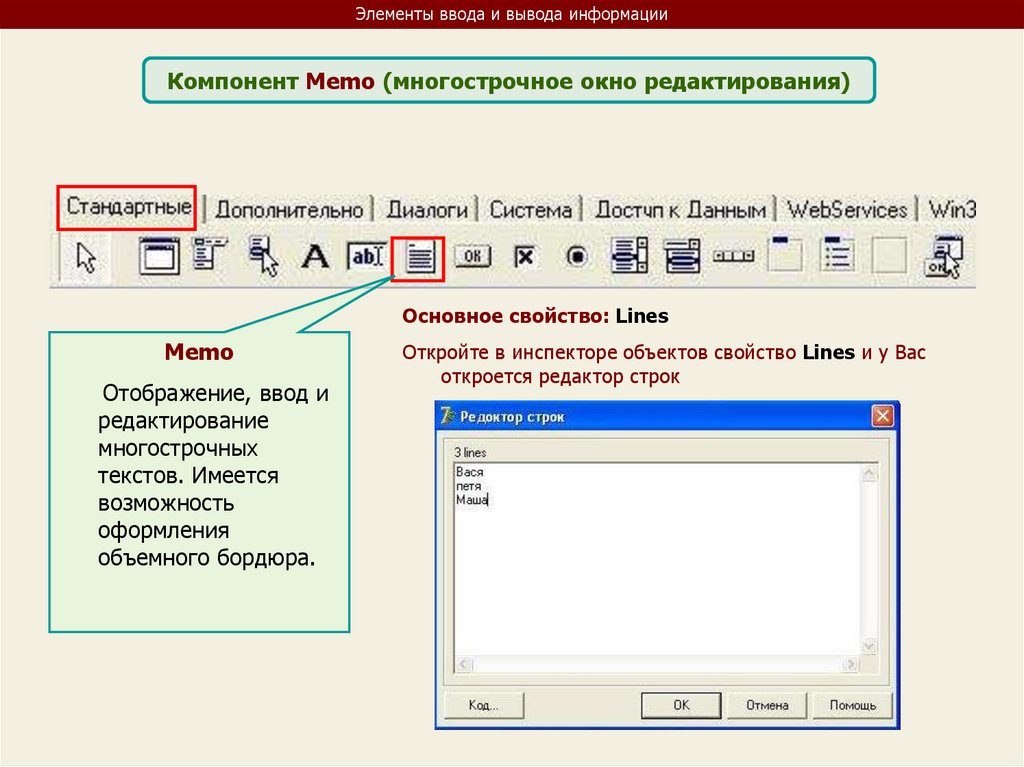
Task: Select the ListBox component icon
Action: [629, 255]
